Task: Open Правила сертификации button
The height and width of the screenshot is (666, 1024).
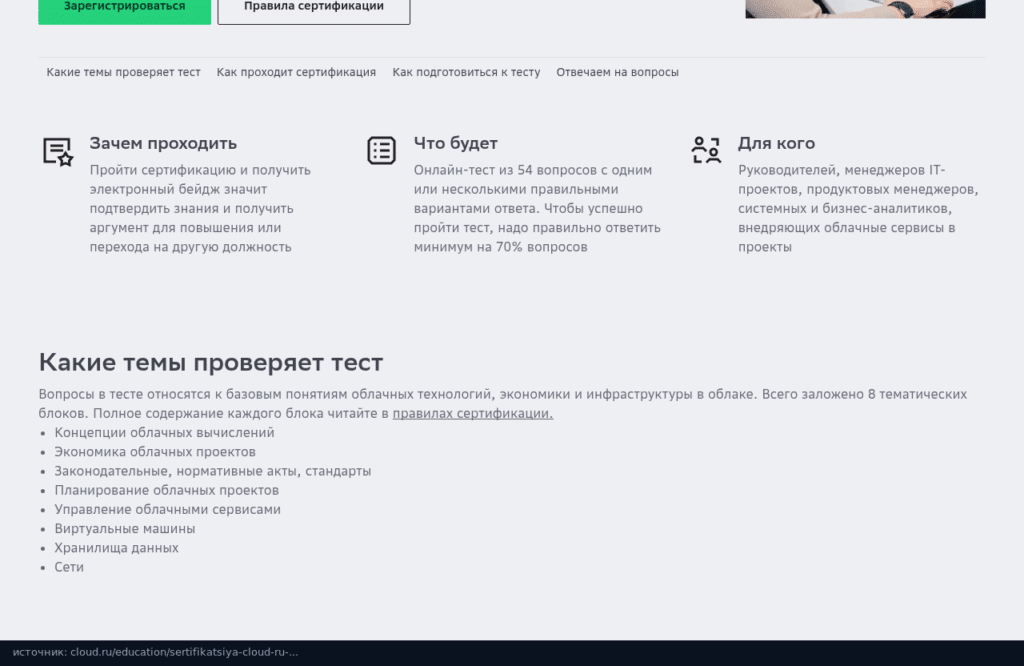Action: [313, 10]
